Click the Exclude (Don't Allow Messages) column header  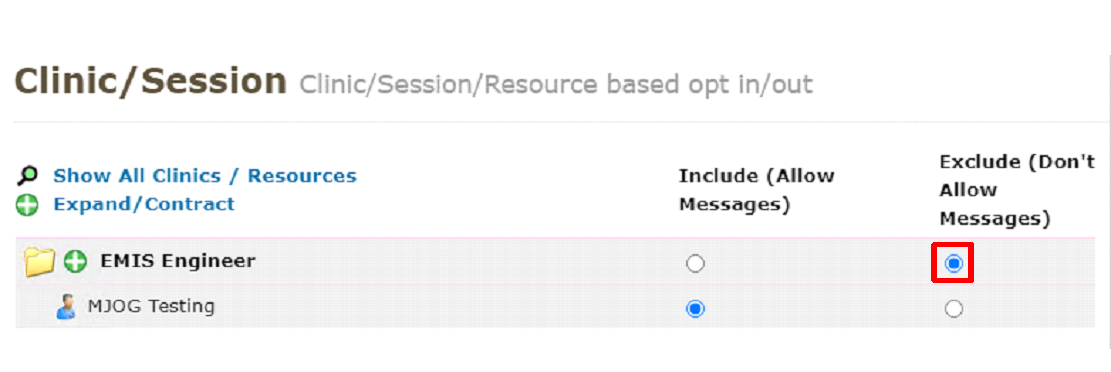click(1017, 191)
